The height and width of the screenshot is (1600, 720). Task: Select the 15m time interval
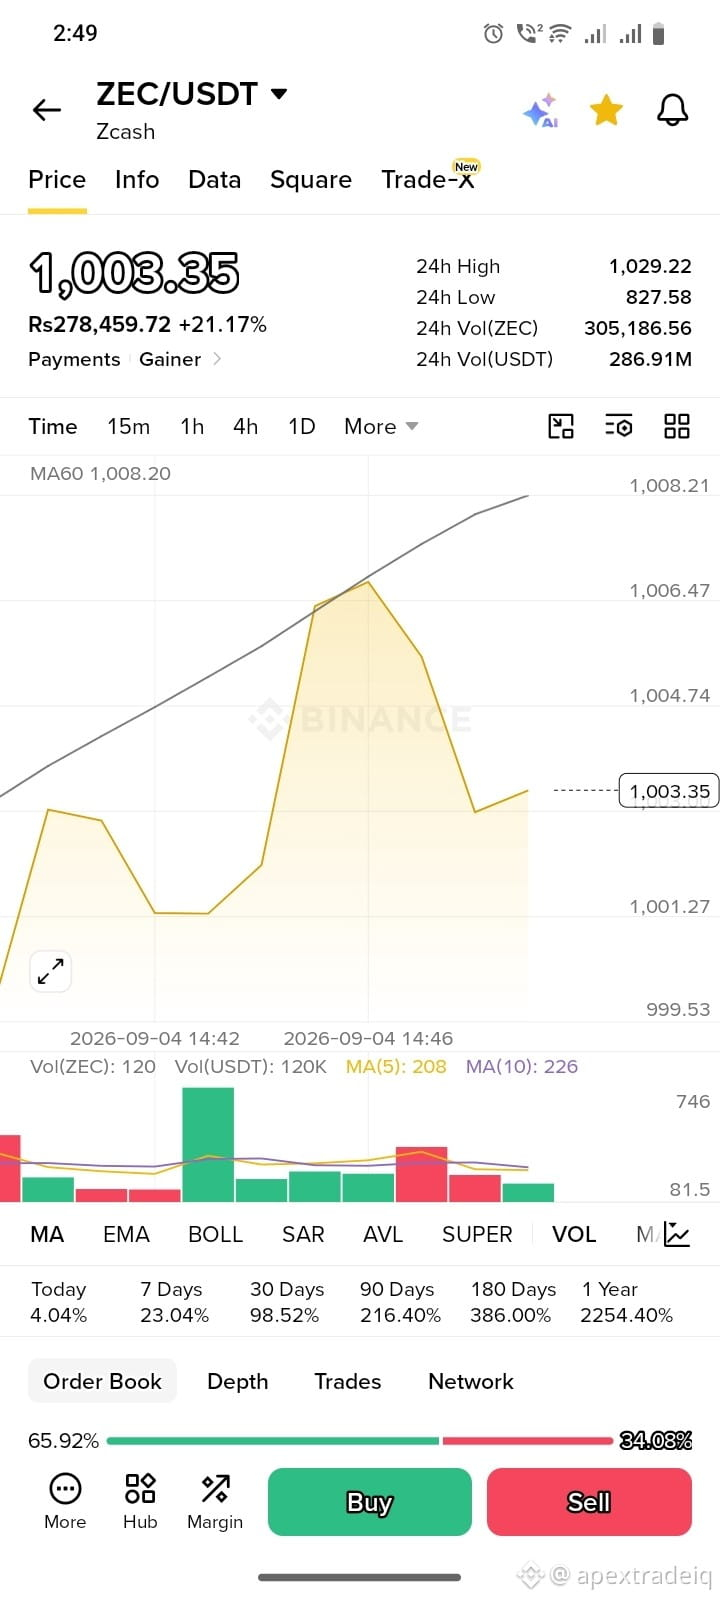click(x=129, y=426)
